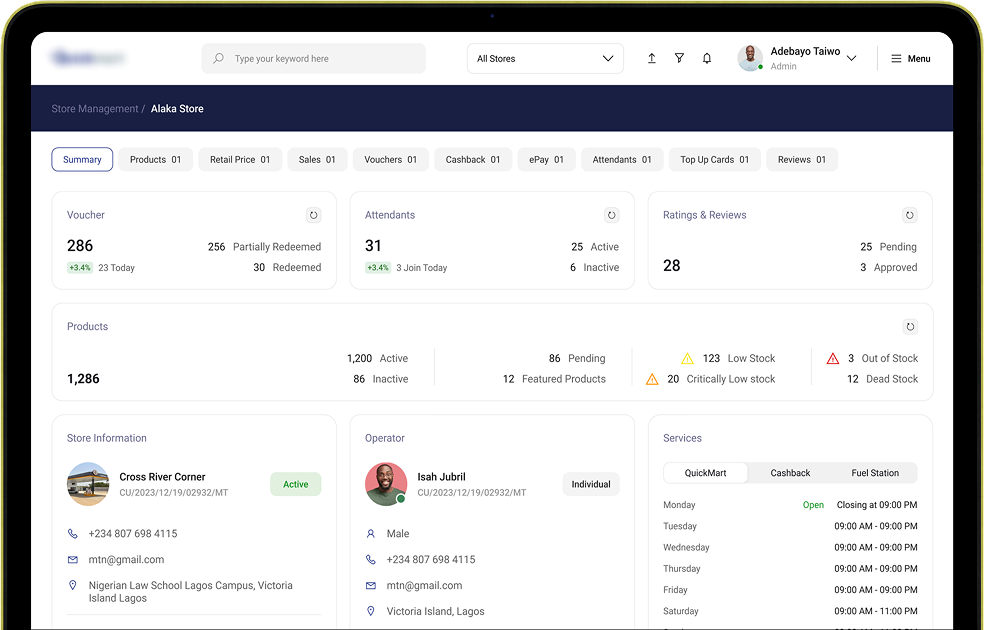View the Attendants tab

[622, 159]
